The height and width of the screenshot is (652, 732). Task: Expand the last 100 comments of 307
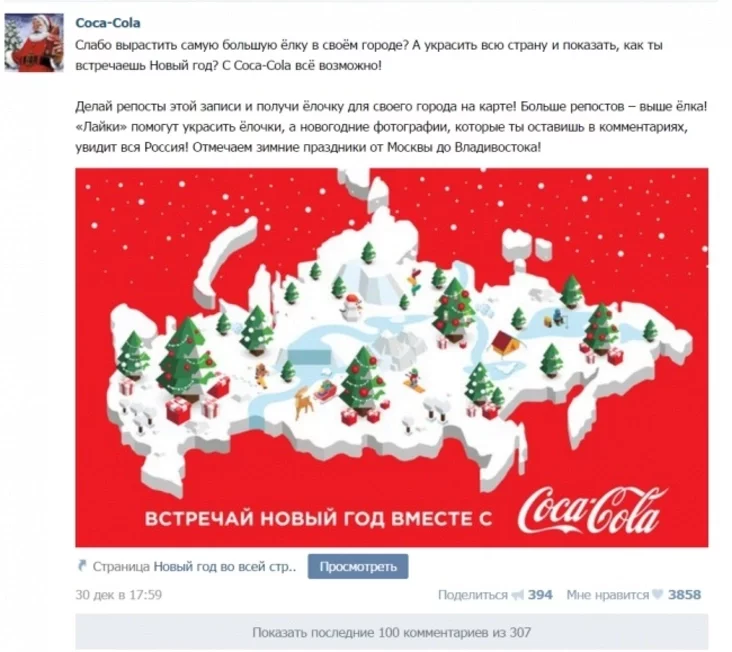(x=392, y=632)
